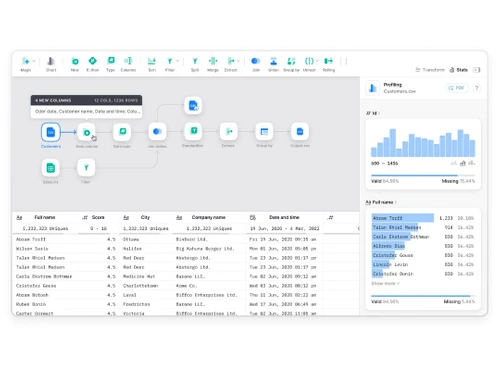Select the Extract node on canvas
The height and width of the screenshot is (375, 500).
click(x=229, y=131)
